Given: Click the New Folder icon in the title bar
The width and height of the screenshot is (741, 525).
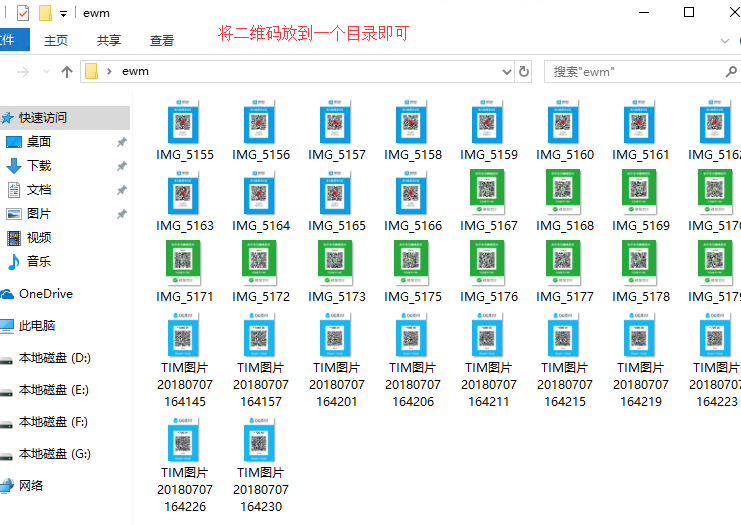Looking at the screenshot, I should [45, 13].
